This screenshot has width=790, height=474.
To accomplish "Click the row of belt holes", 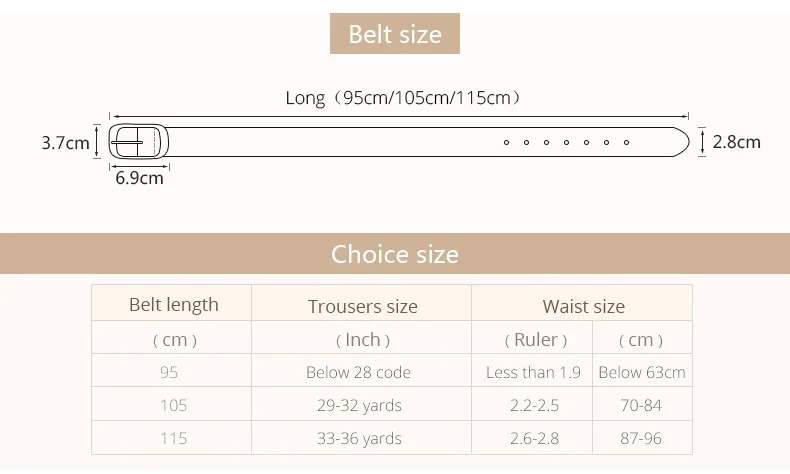I will [x=566, y=142].
